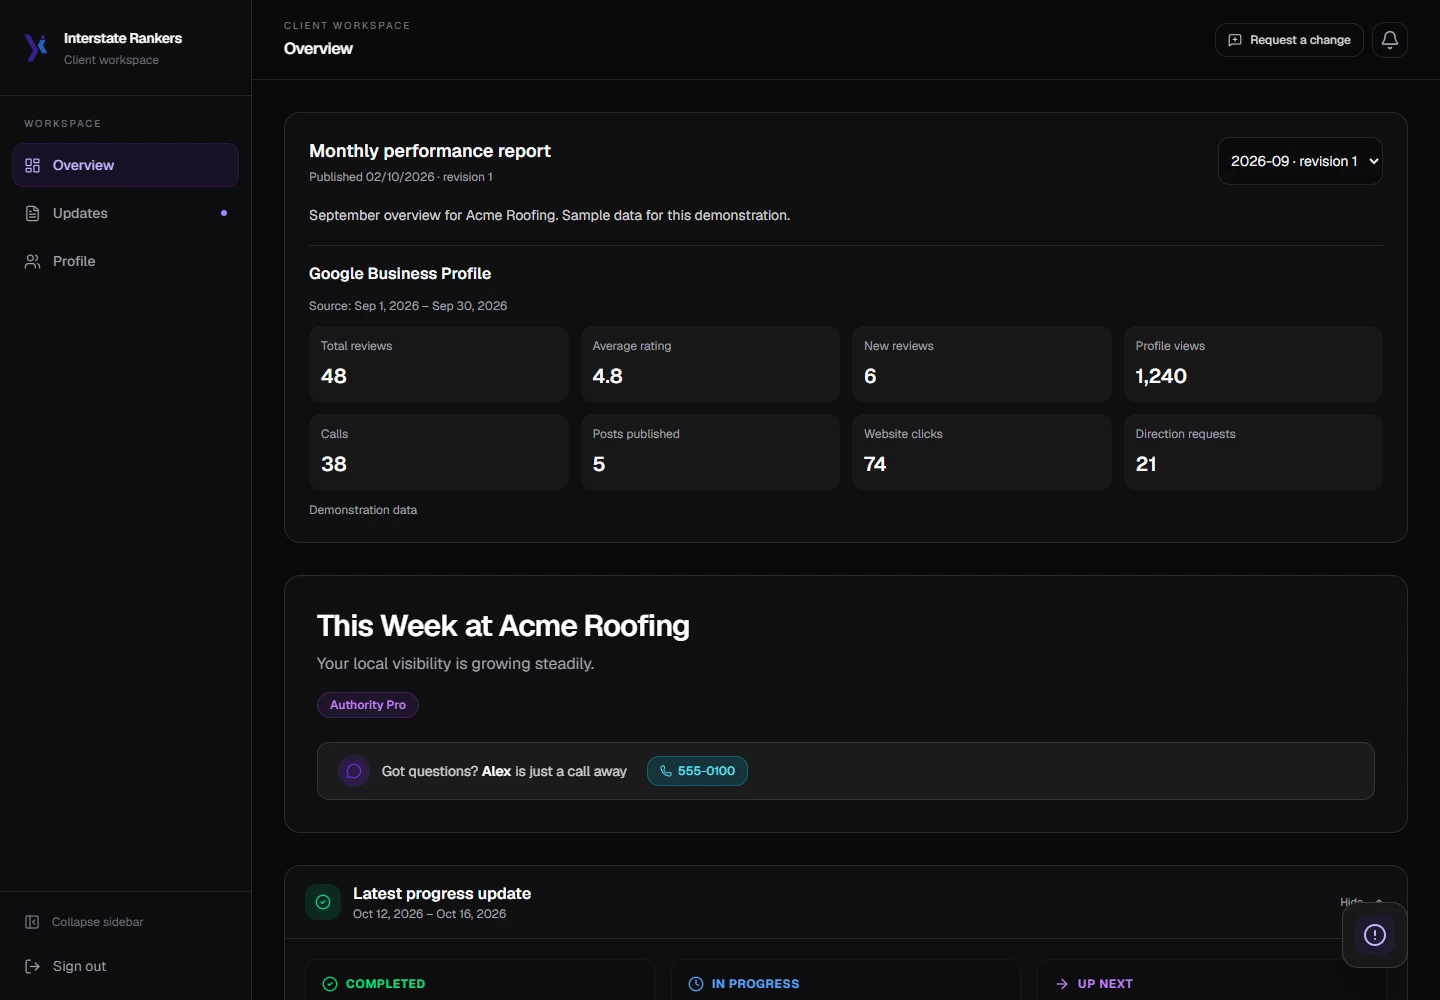Click the Updates document icon

coord(33,213)
